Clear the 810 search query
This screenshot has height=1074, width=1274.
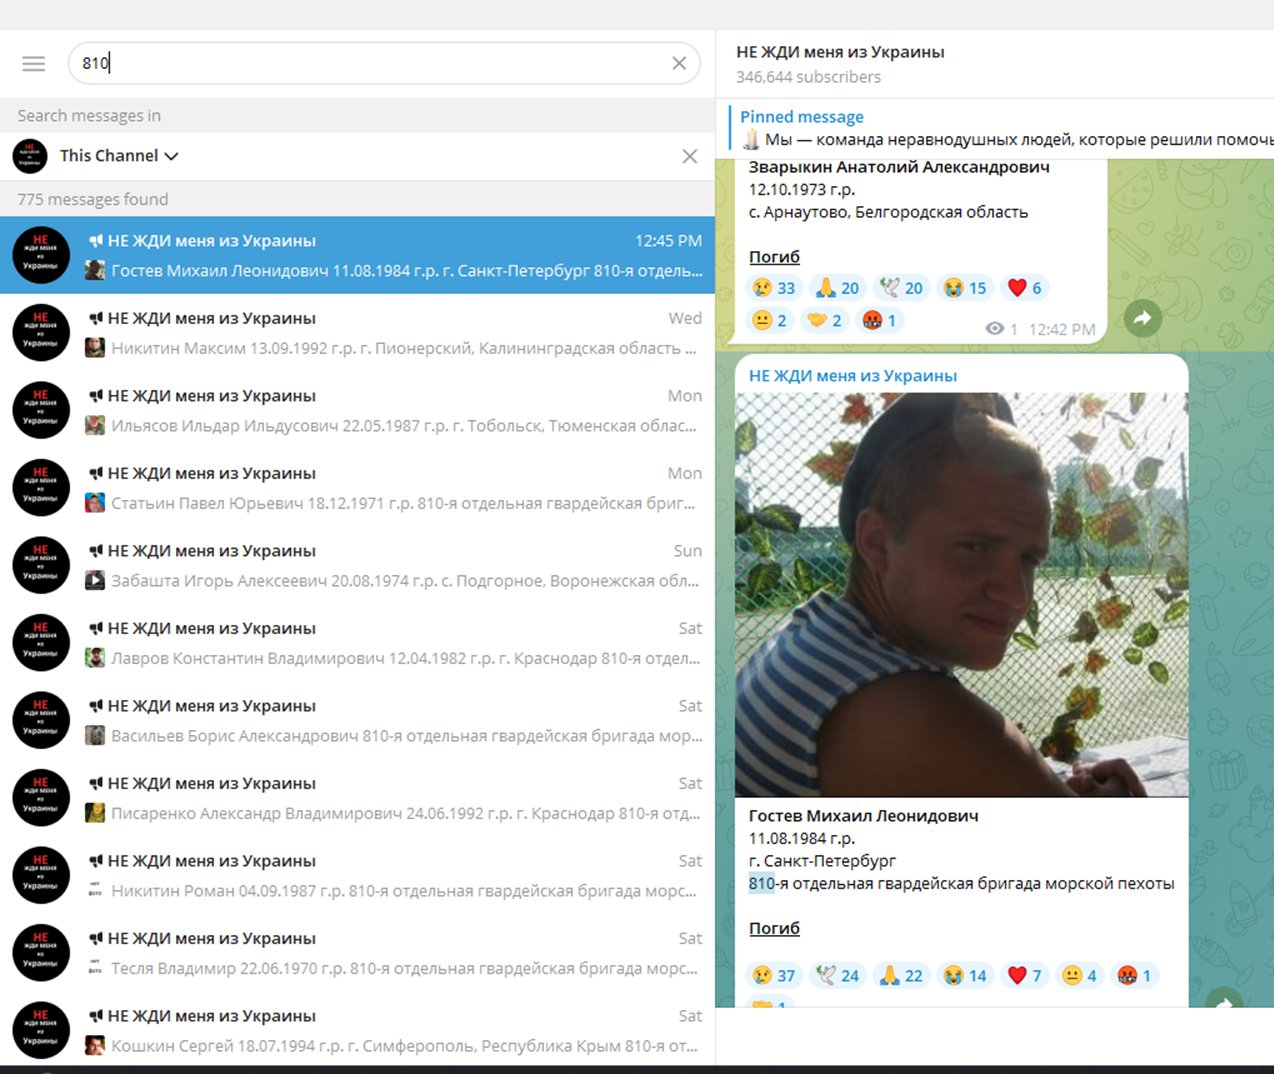tap(679, 63)
